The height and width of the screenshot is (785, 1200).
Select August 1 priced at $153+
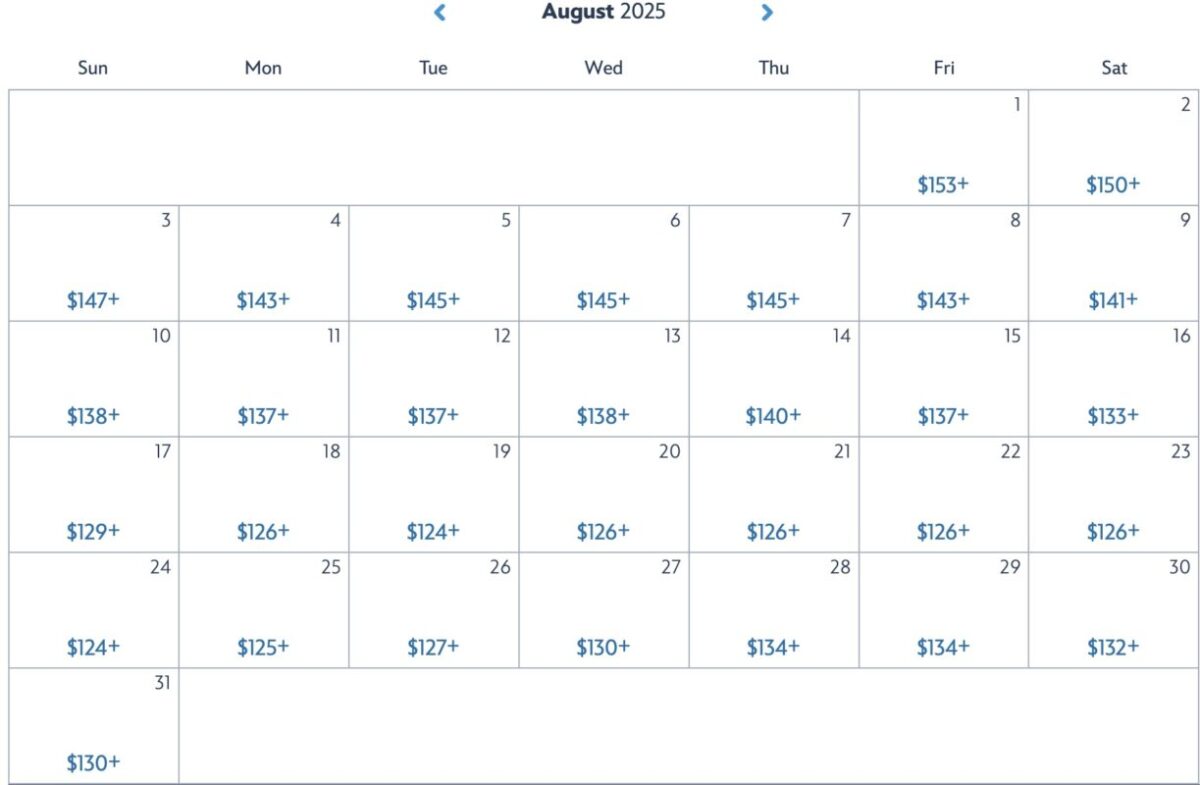(943, 148)
